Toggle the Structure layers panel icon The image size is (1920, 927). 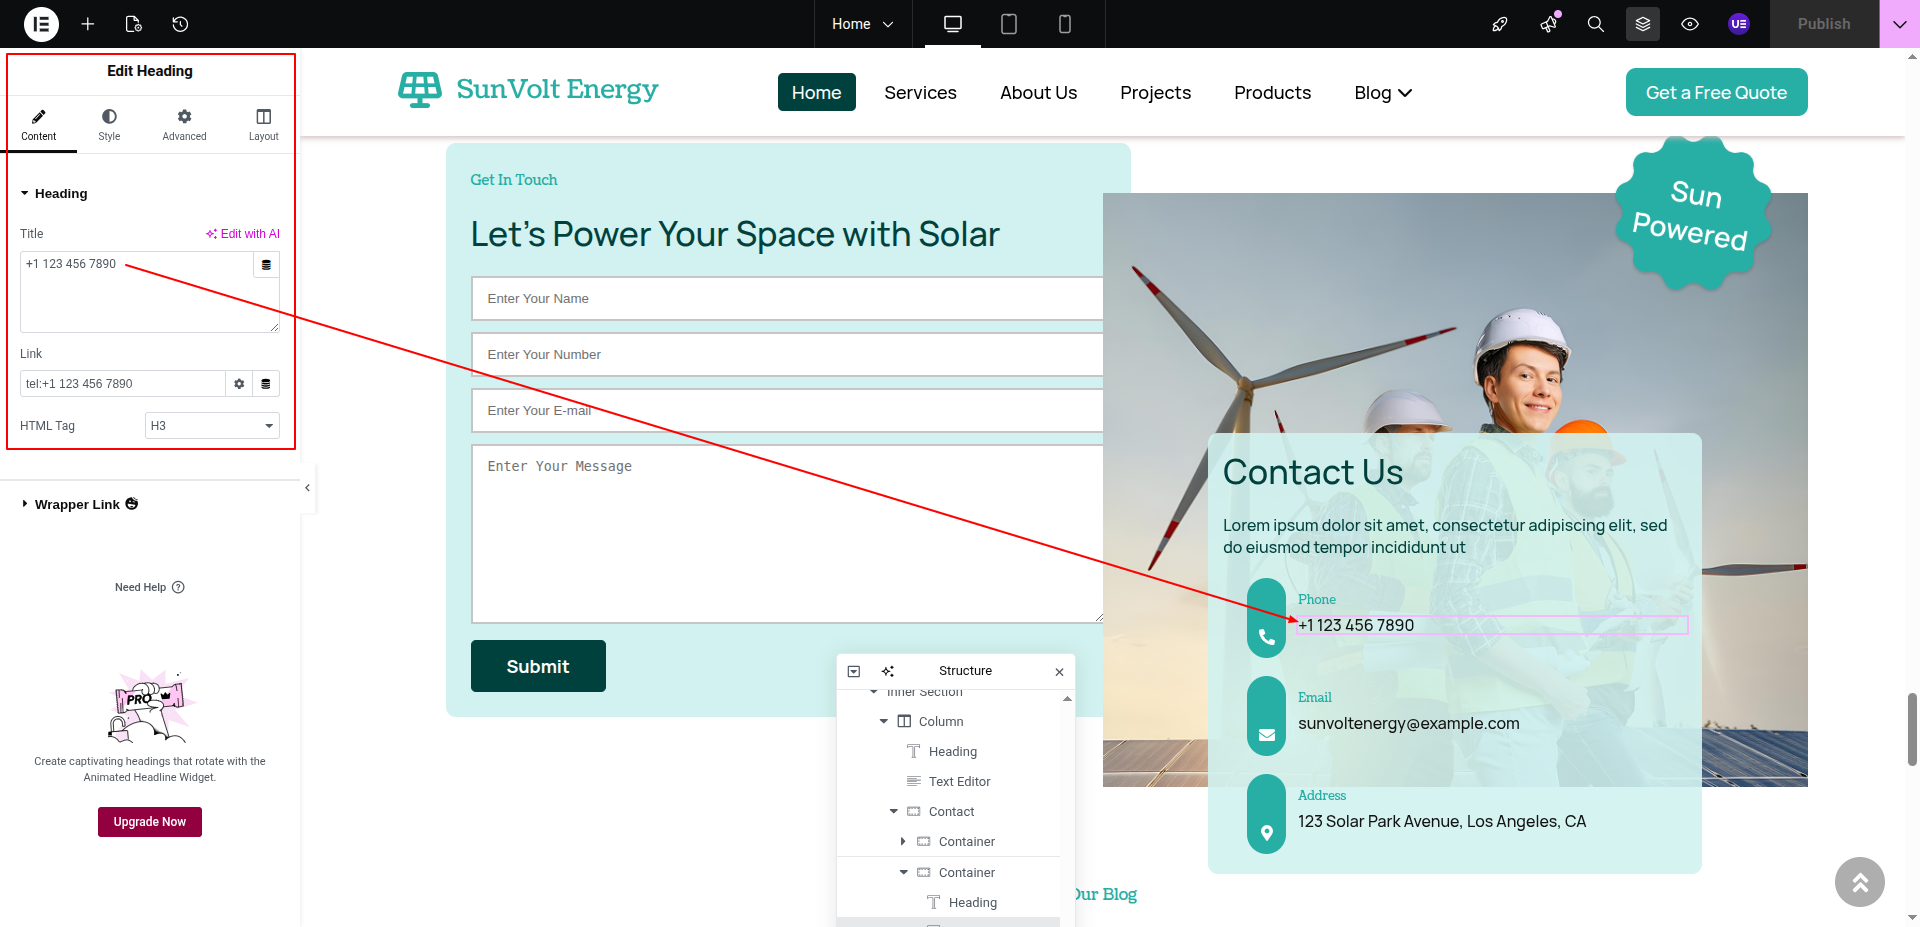coord(1643,24)
